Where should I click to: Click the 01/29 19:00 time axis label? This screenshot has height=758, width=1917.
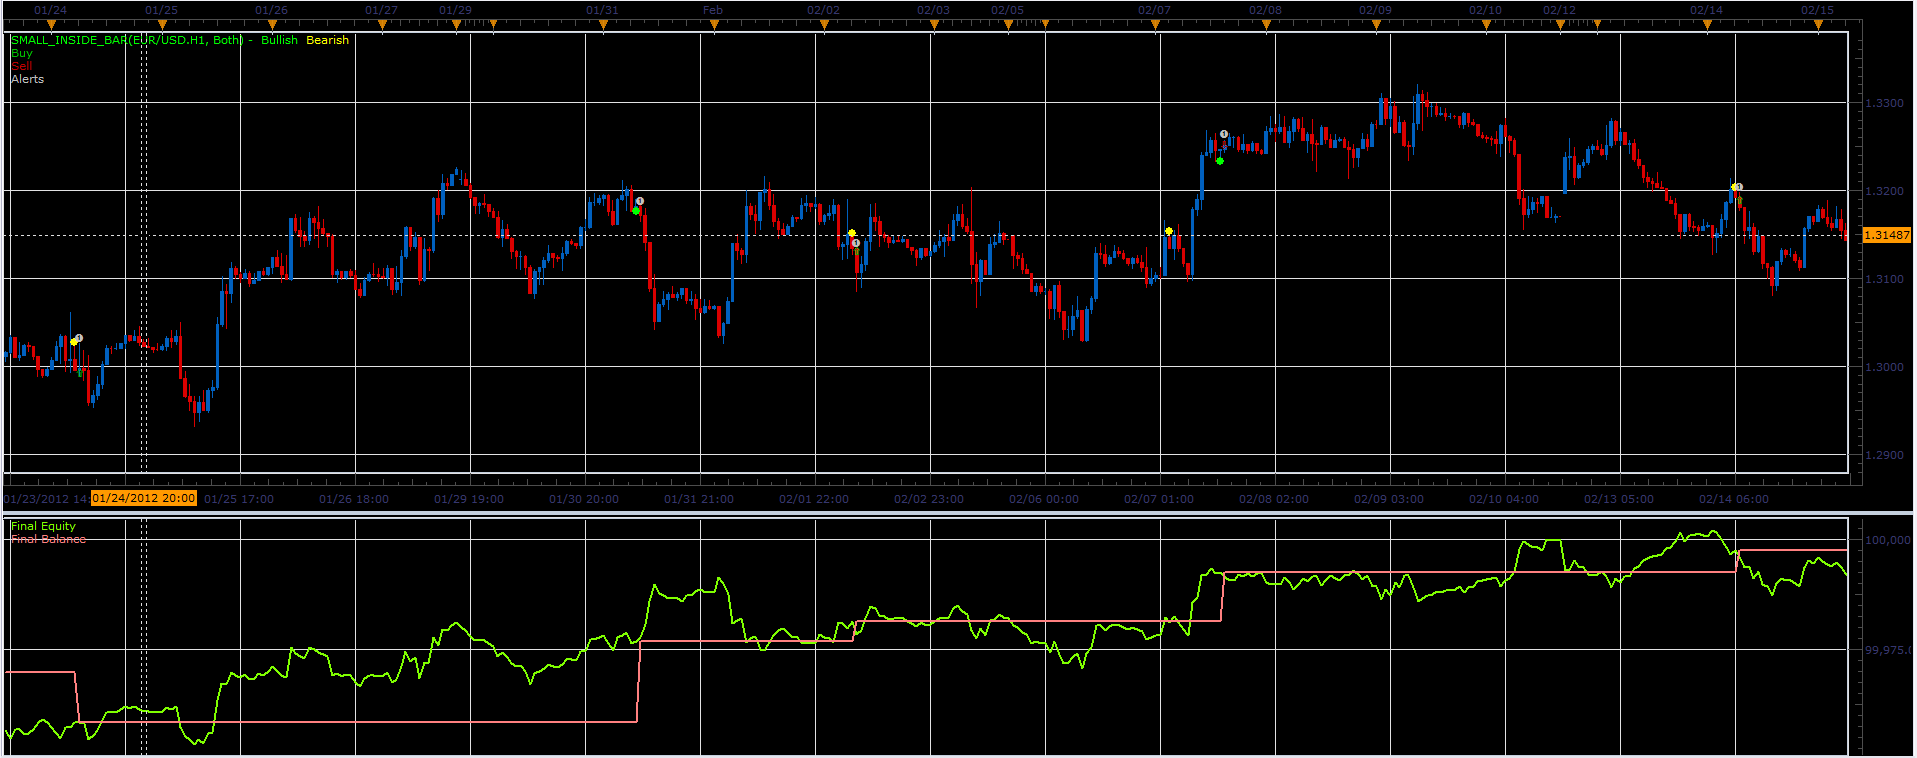469,499
